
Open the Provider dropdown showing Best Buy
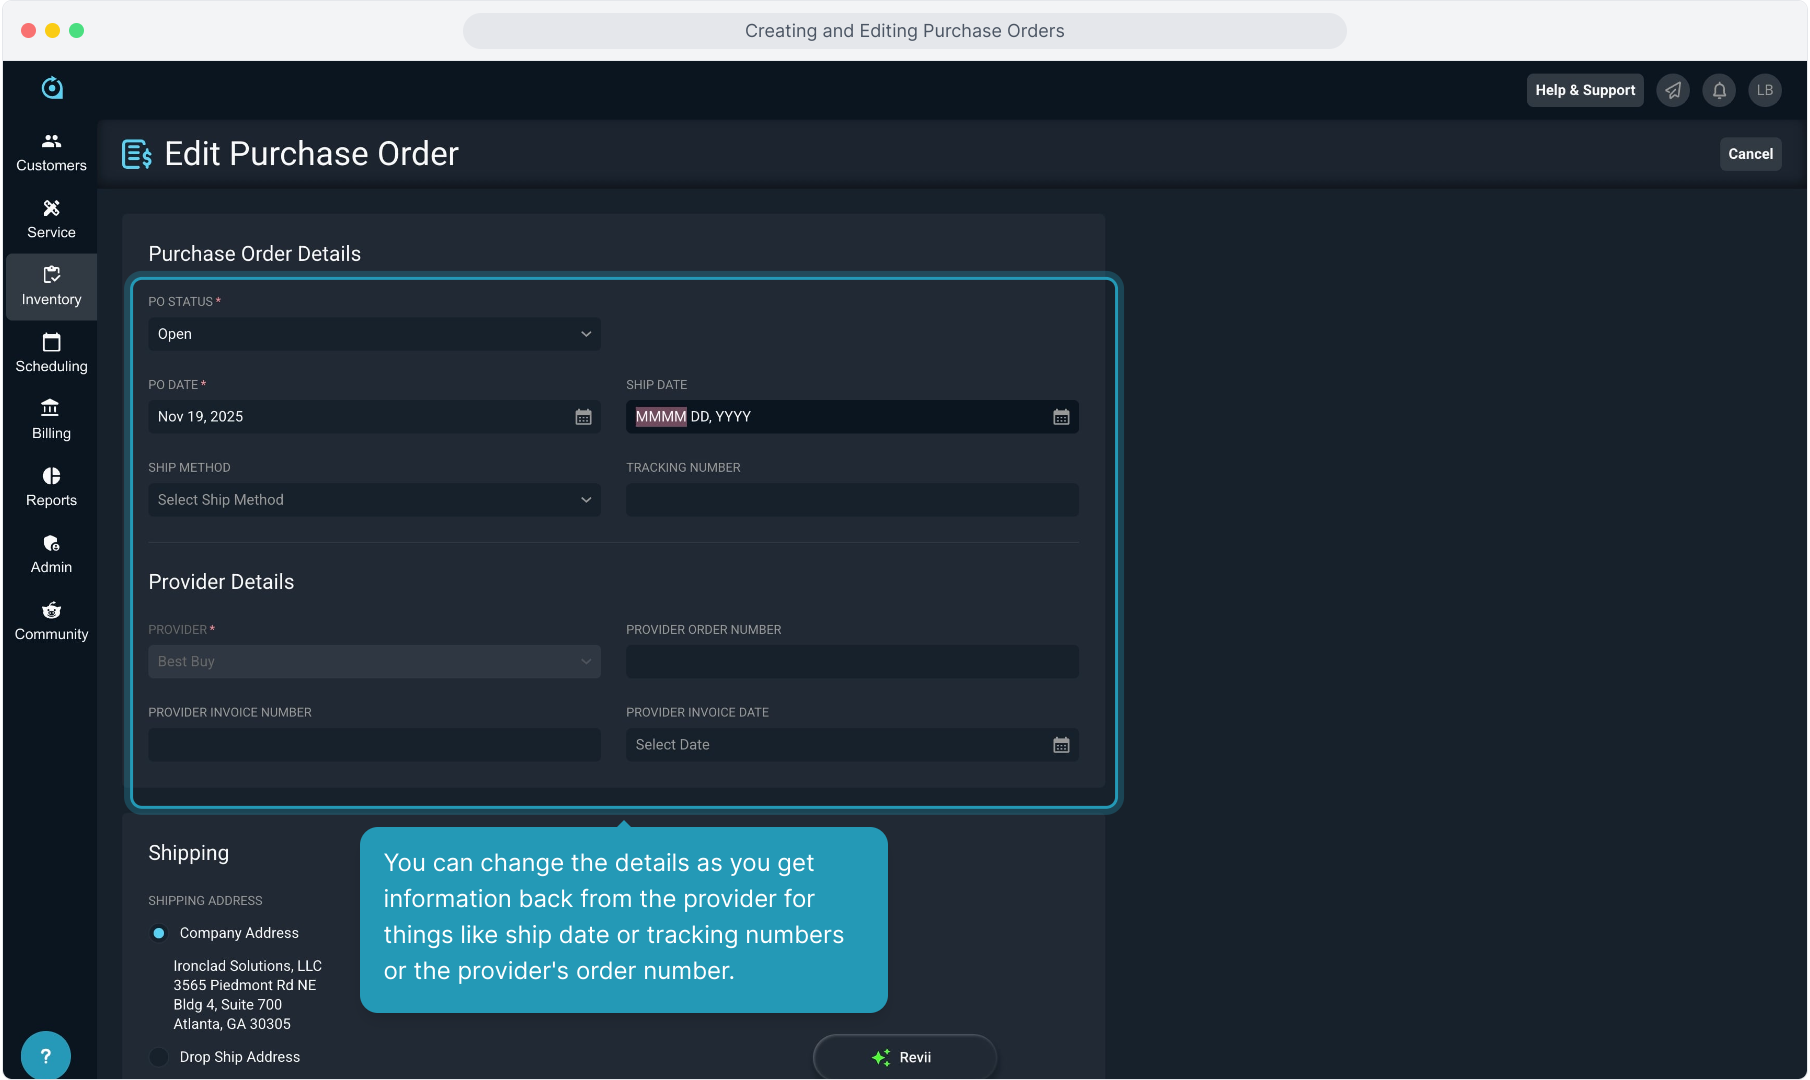click(374, 662)
